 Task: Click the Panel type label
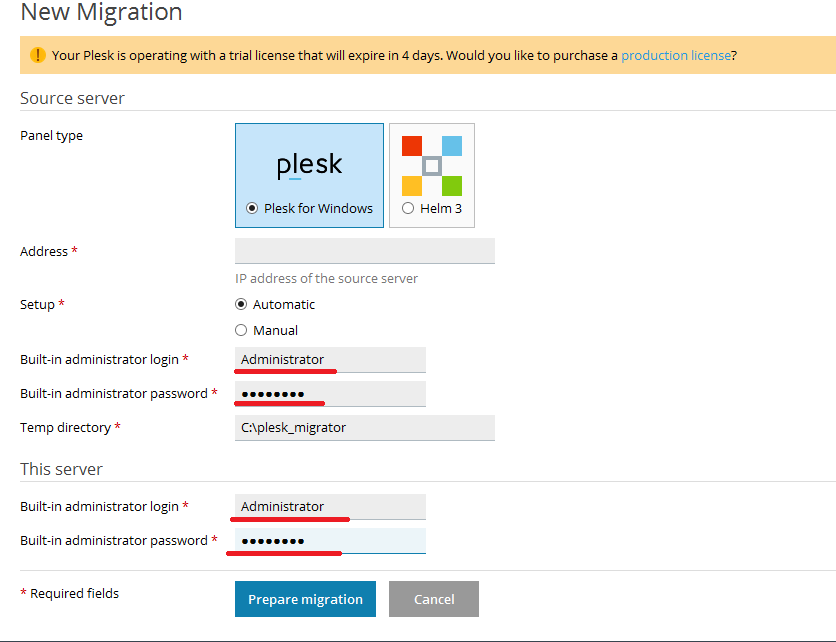52,136
